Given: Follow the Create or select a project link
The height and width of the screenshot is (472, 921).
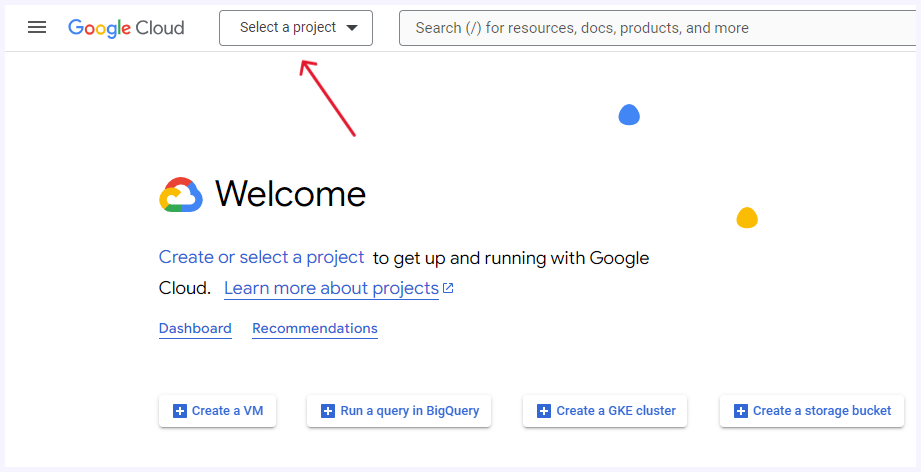Looking at the screenshot, I should tap(261, 258).
